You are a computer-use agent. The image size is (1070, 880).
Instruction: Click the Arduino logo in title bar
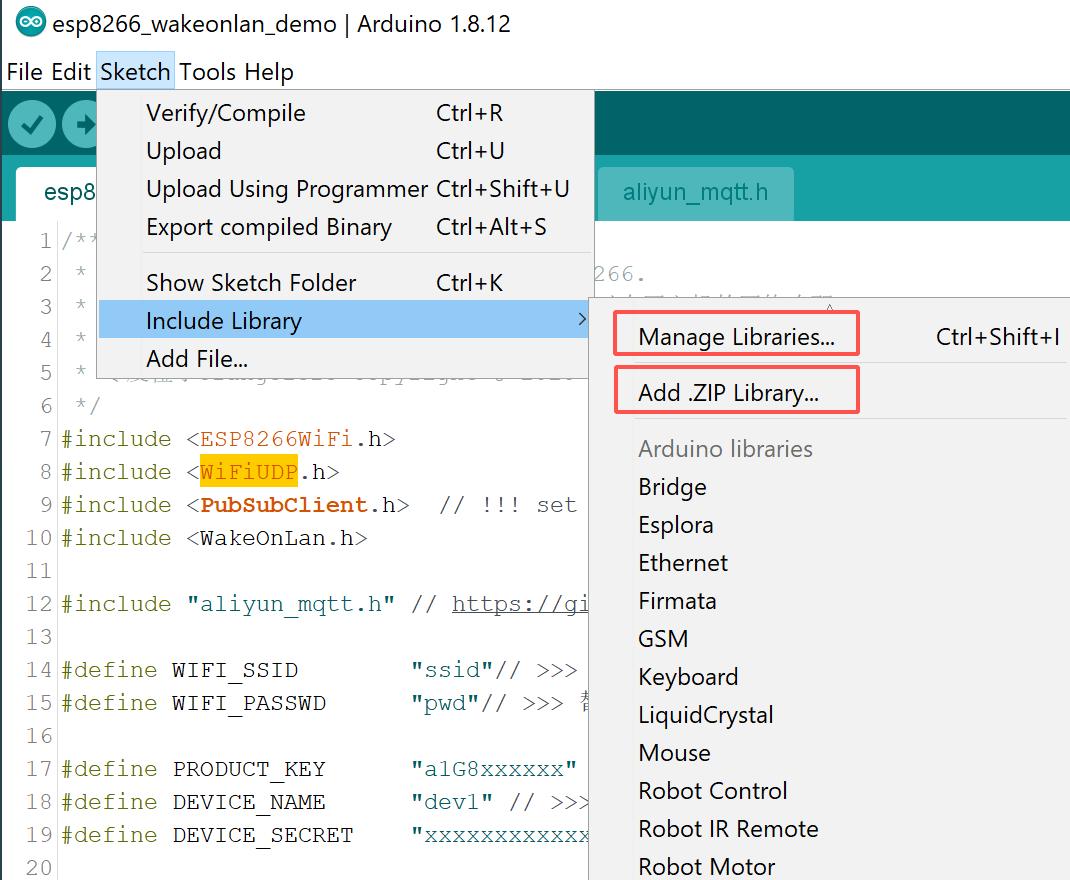tap(31, 22)
